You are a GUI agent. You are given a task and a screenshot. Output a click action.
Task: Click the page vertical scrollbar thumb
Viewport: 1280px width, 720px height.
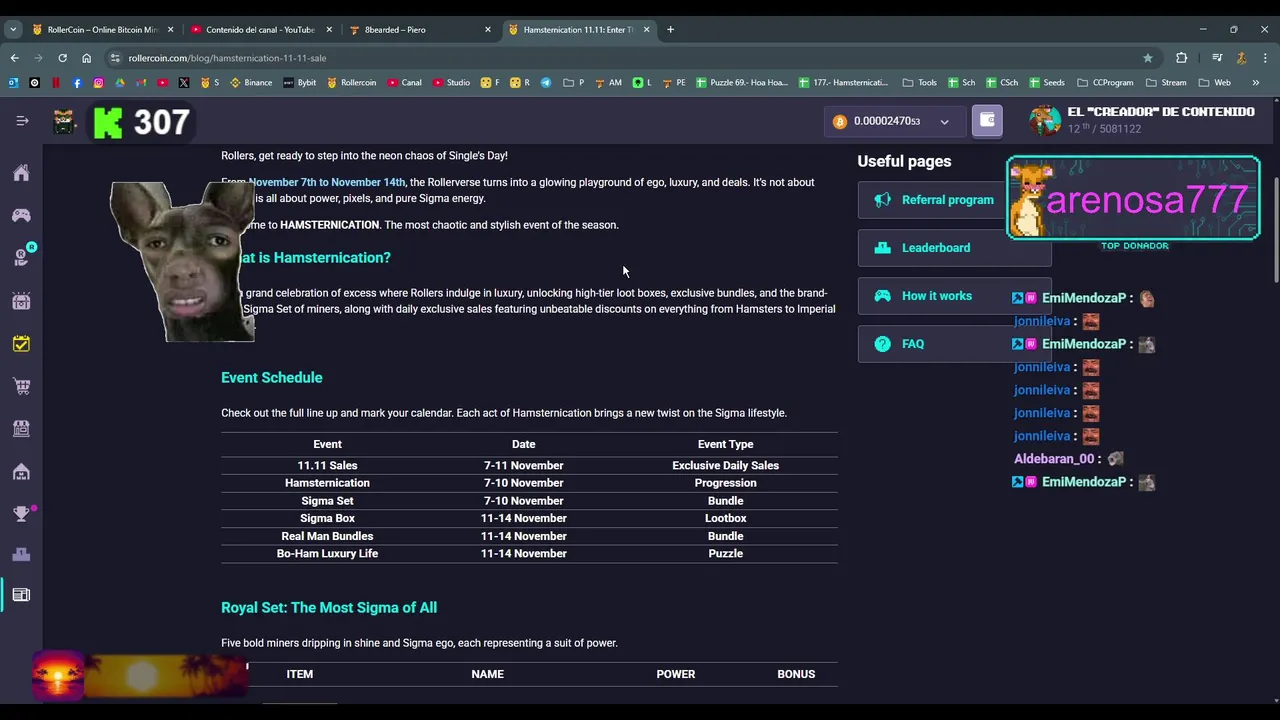[x=1275, y=230]
